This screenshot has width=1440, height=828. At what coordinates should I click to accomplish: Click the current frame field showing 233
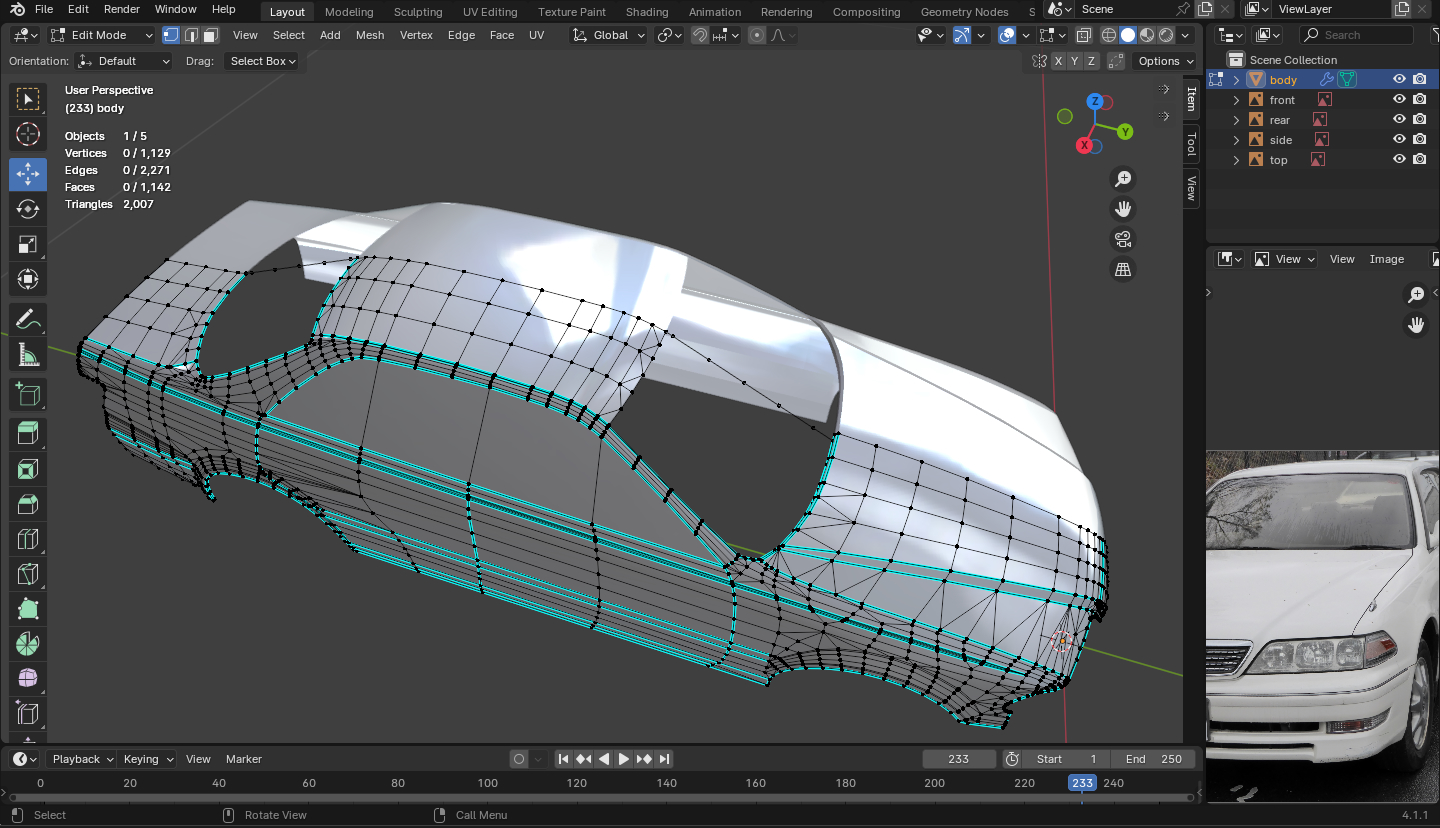point(958,759)
